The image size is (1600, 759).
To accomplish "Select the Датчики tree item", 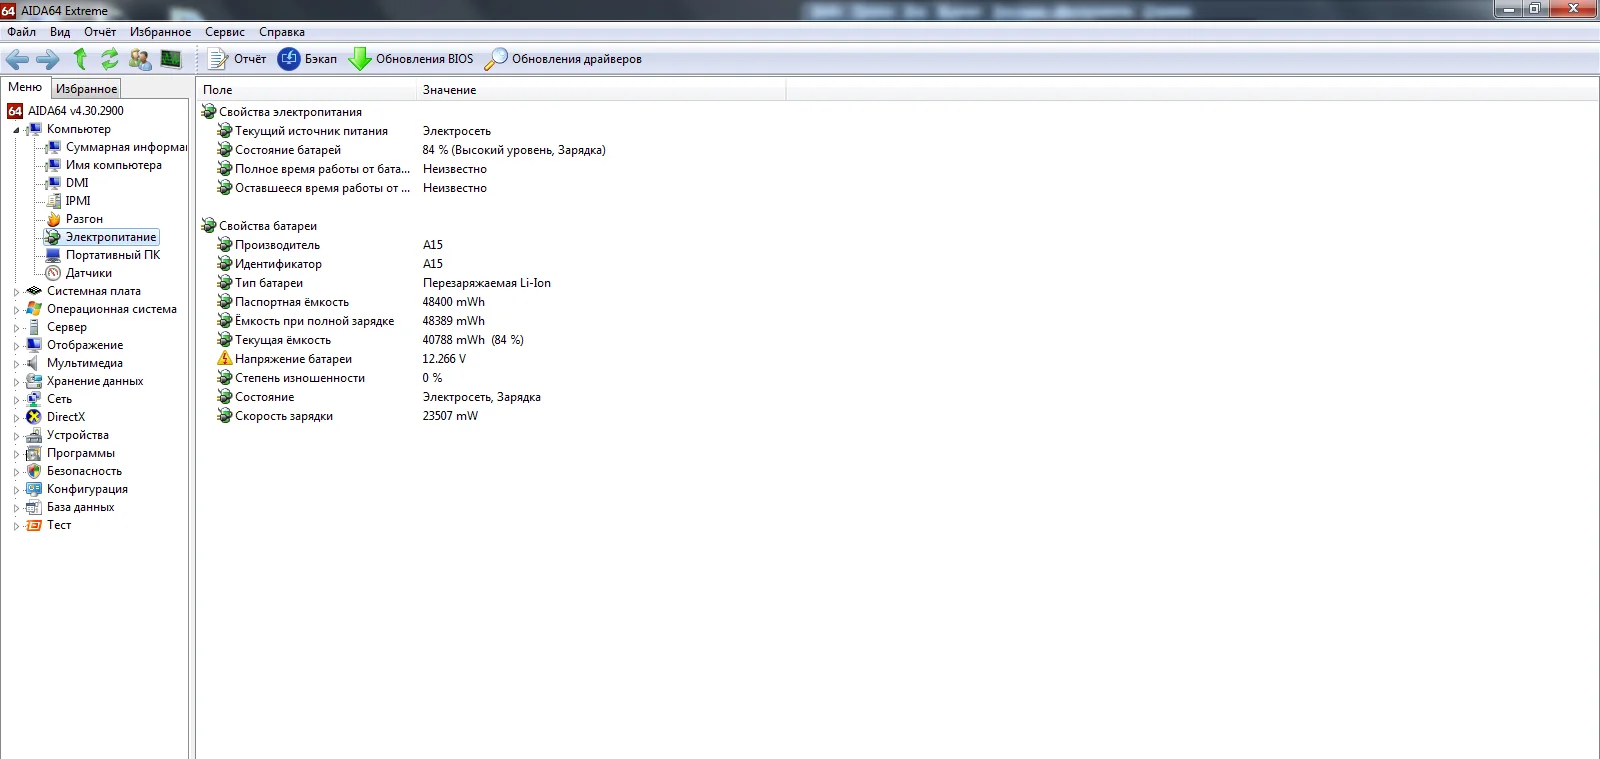I will tap(89, 273).
